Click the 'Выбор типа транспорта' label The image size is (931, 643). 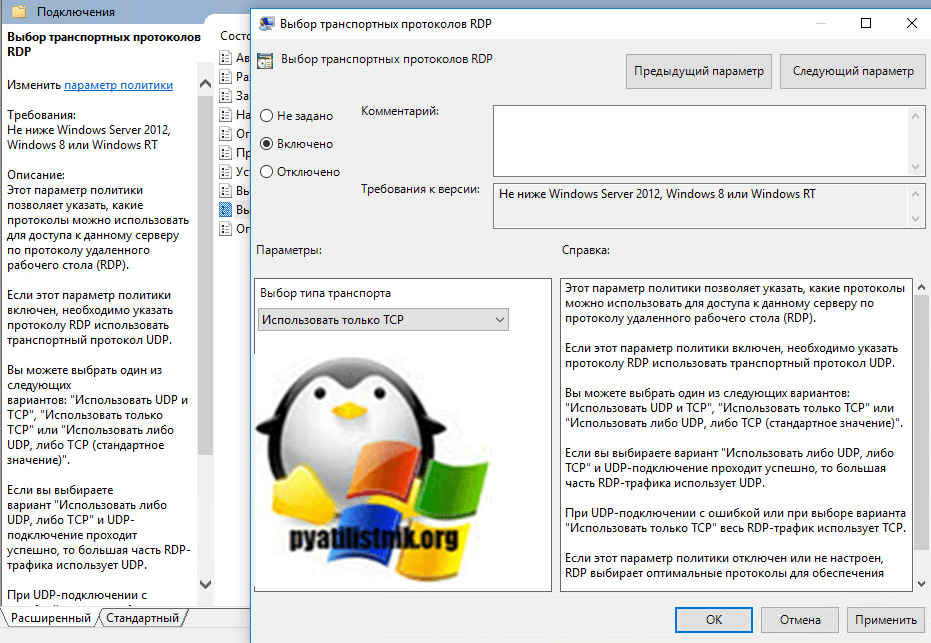[x=325, y=293]
